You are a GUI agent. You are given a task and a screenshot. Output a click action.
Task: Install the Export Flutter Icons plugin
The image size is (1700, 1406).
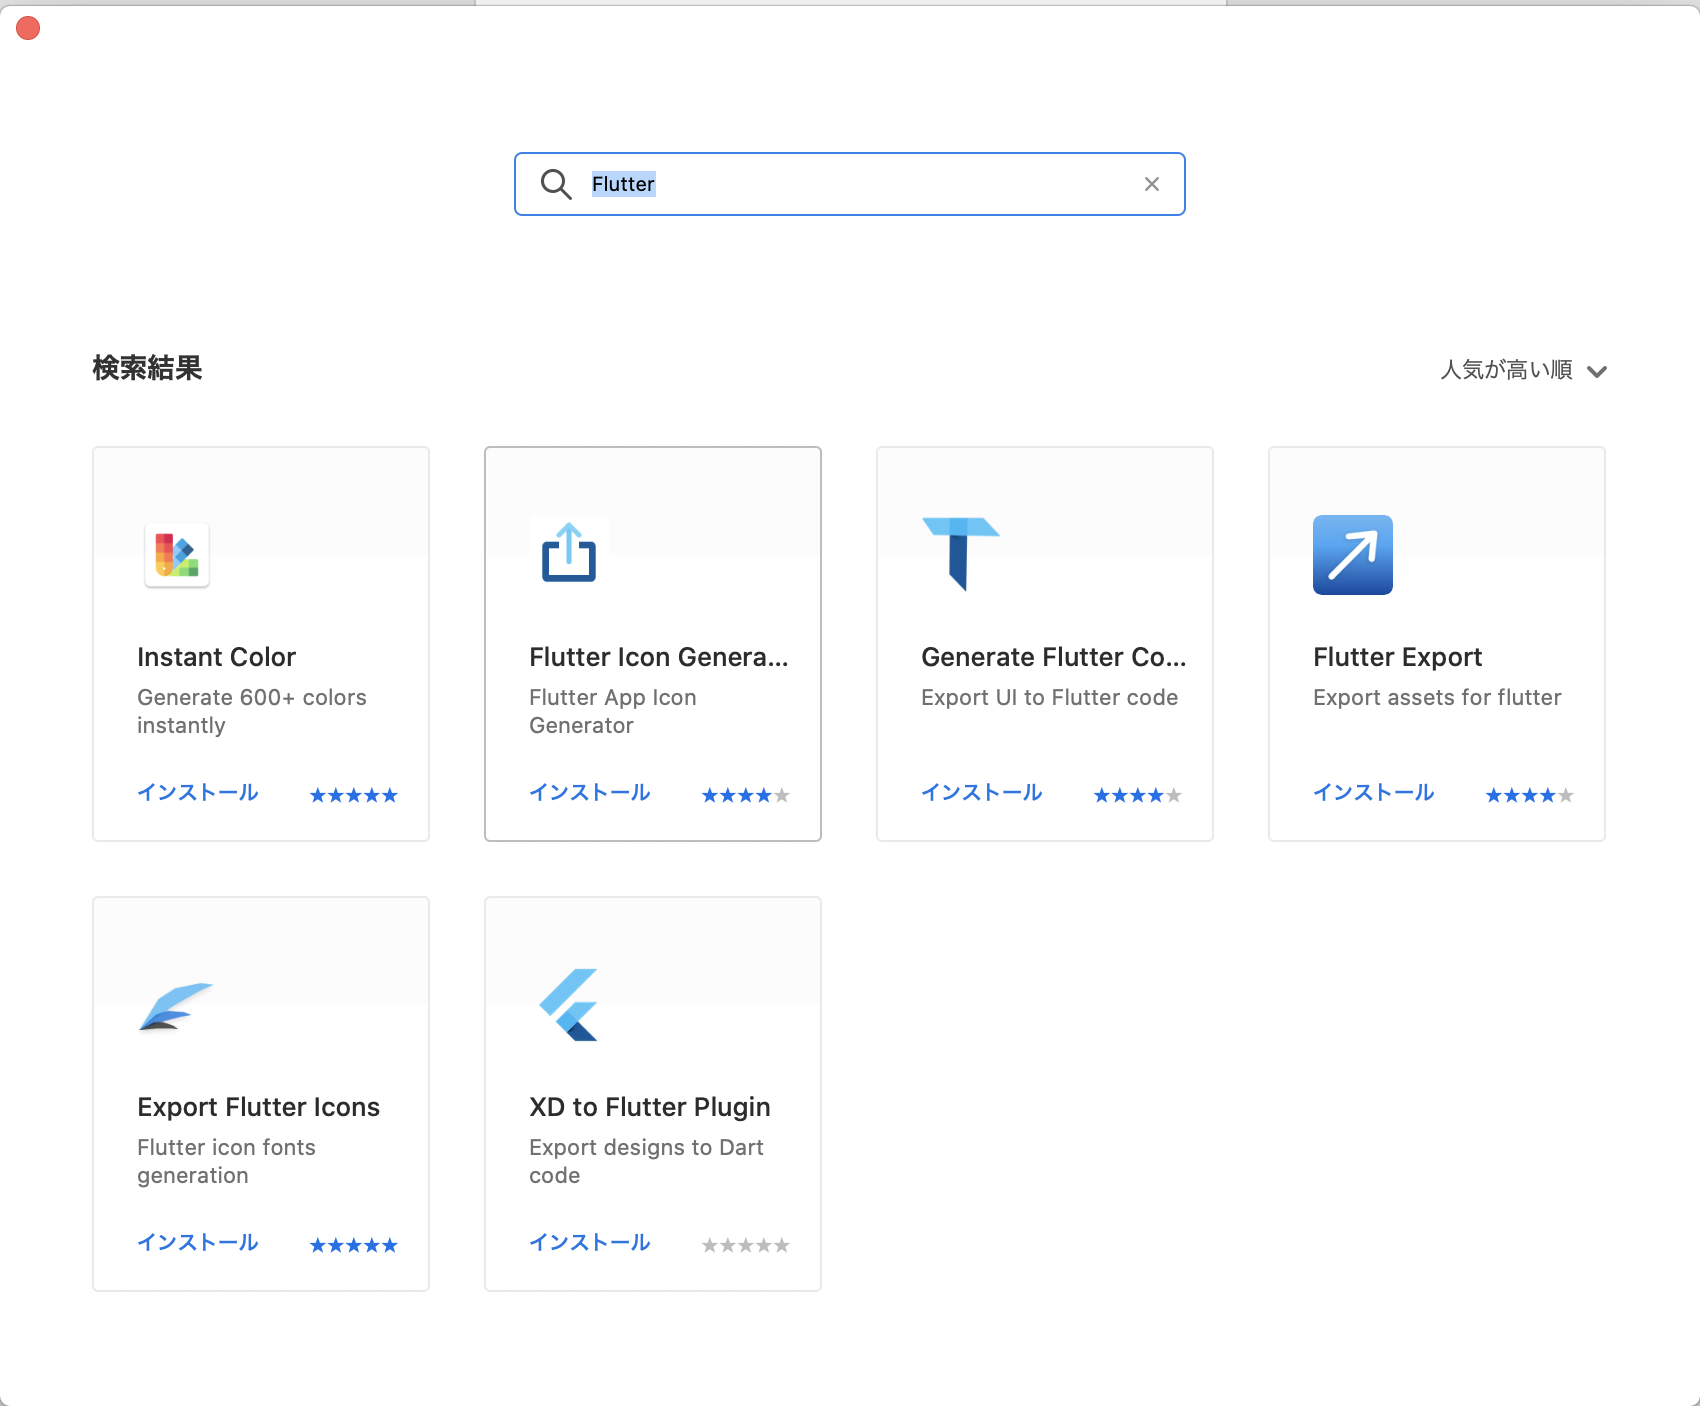click(x=198, y=1242)
